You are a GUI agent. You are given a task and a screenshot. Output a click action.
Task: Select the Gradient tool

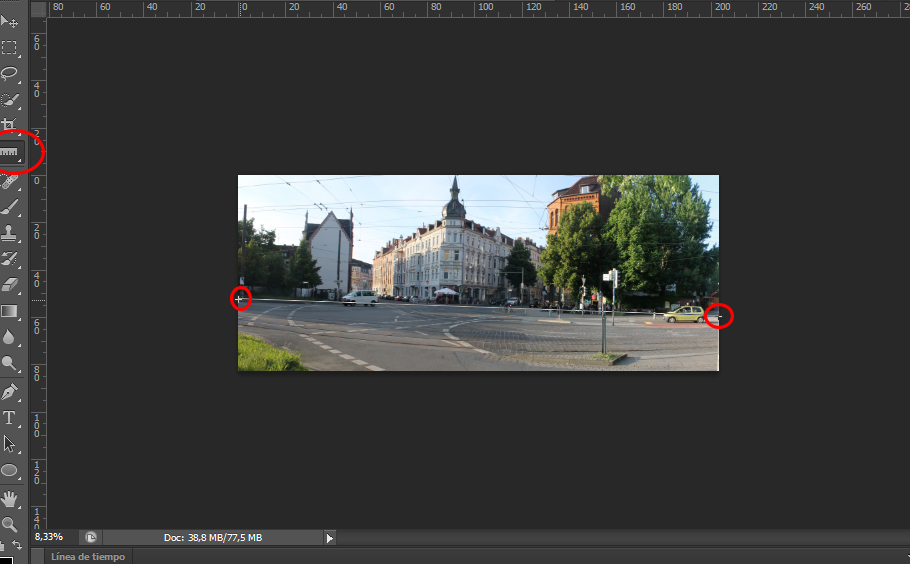pyautogui.click(x=10, y=311)
